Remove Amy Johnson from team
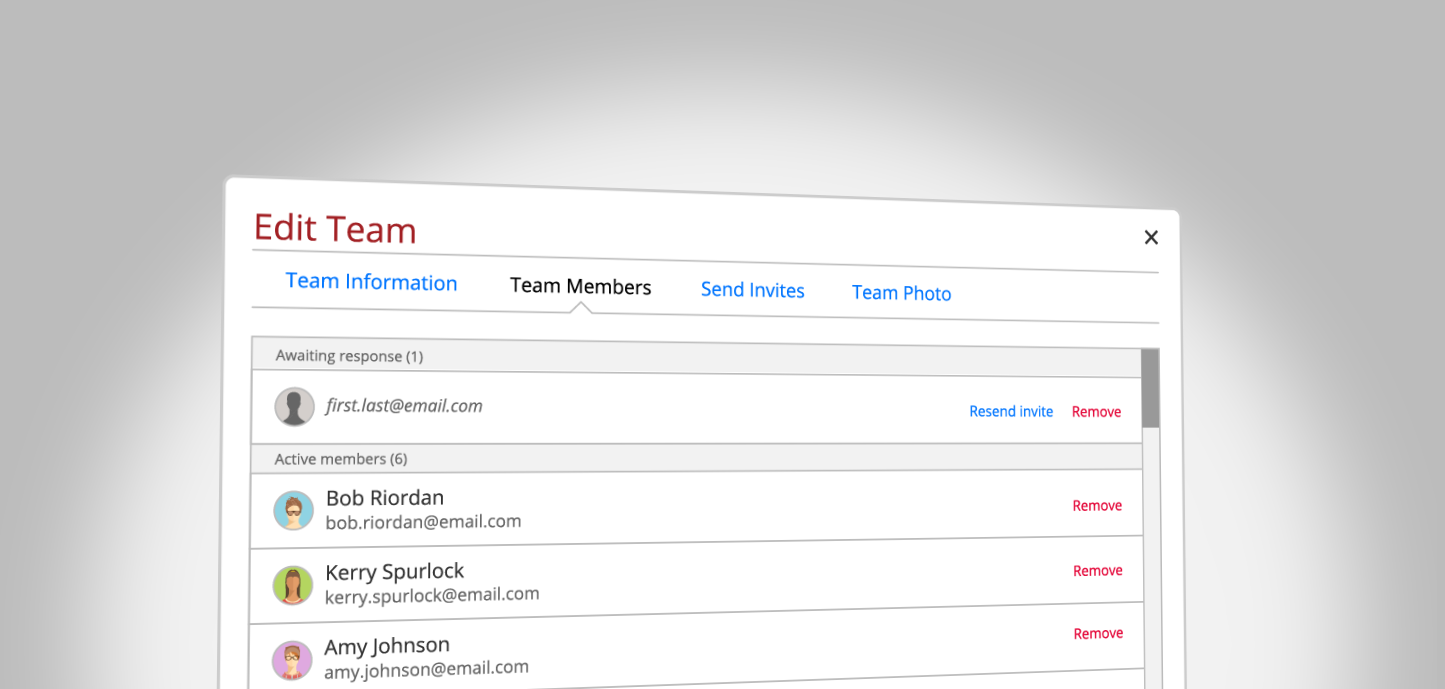This screenshot has height=689, width=1445. pos(1098,634)
